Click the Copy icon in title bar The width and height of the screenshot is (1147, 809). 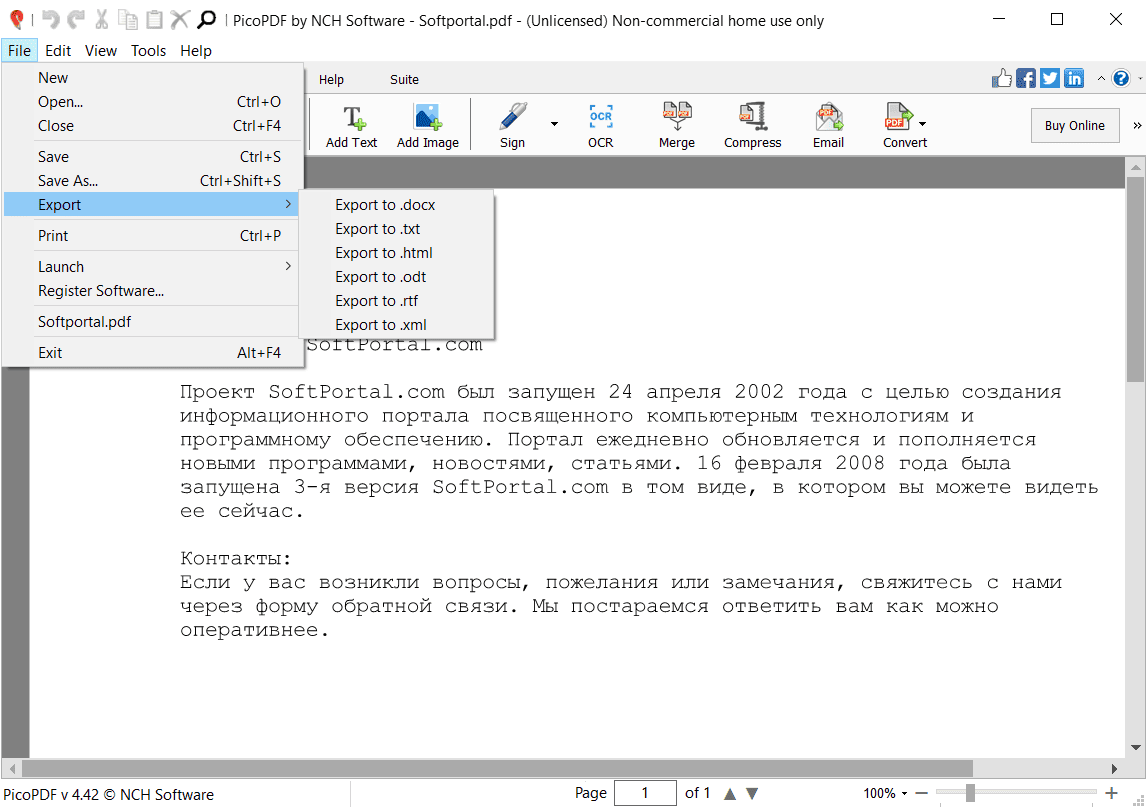click(x=128, y=20)
